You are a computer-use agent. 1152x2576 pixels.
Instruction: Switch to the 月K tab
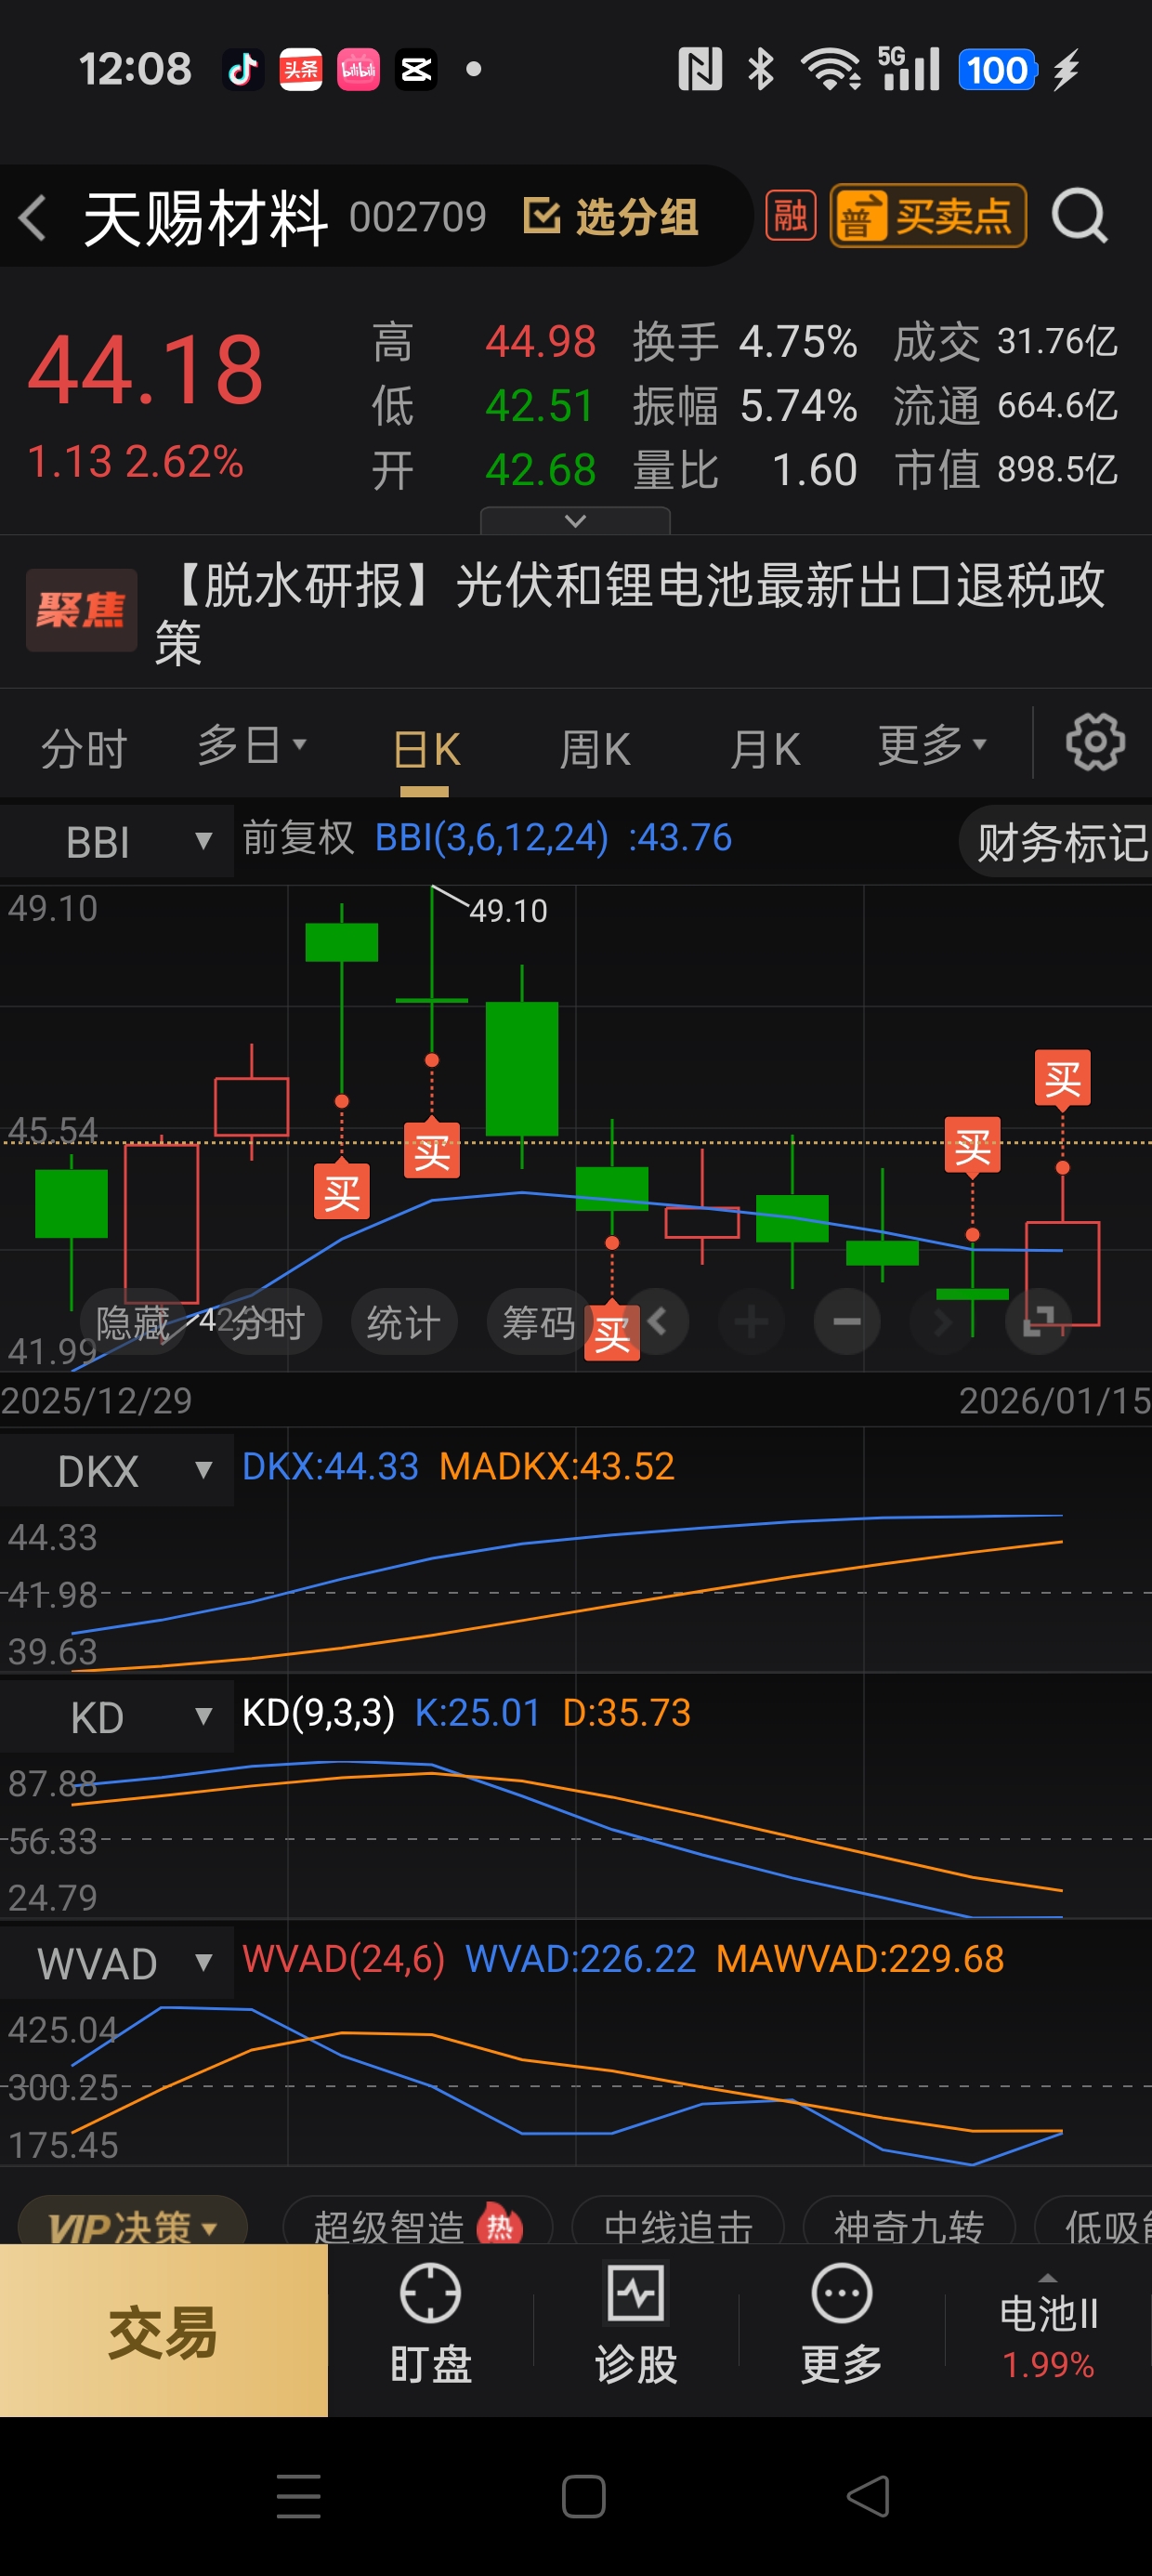pyautogui.click(x=765, y=750)
